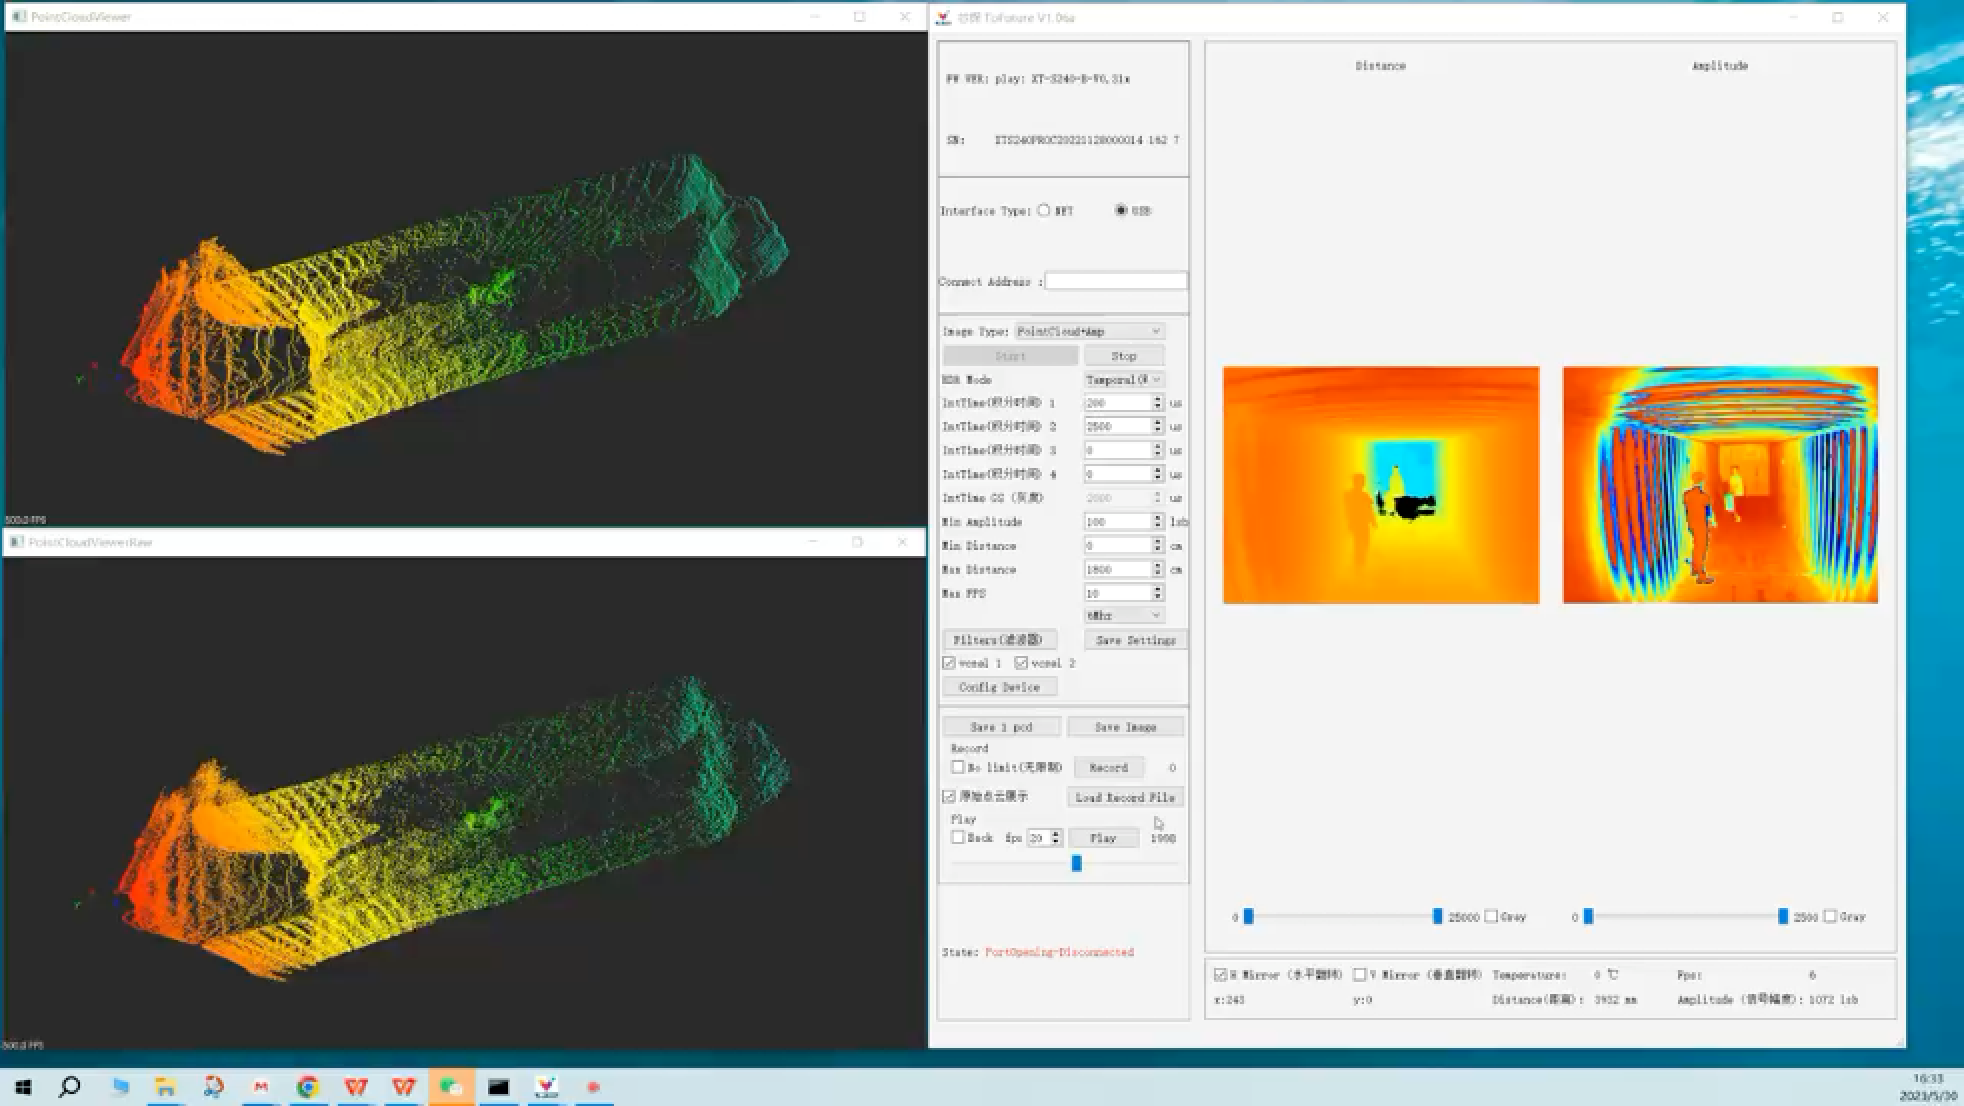Expand the HDR Mode Temporal dropdown
Screen dimensions: 1964x1106
click(1124, 380)
